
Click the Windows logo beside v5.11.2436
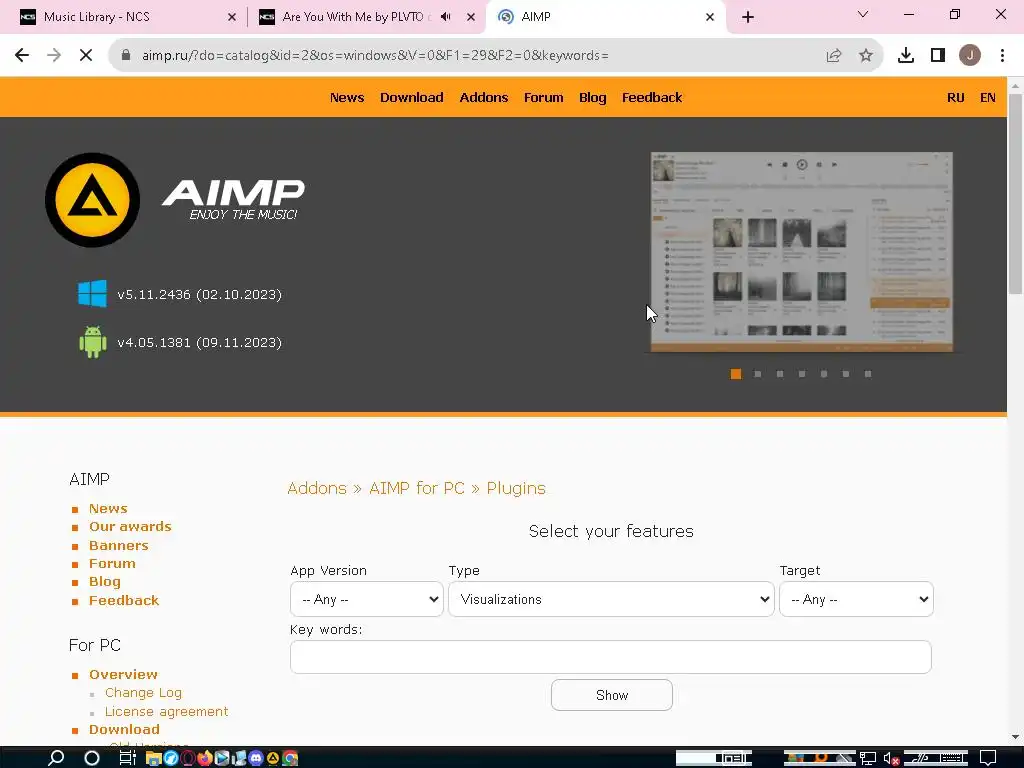click(92, 294)
